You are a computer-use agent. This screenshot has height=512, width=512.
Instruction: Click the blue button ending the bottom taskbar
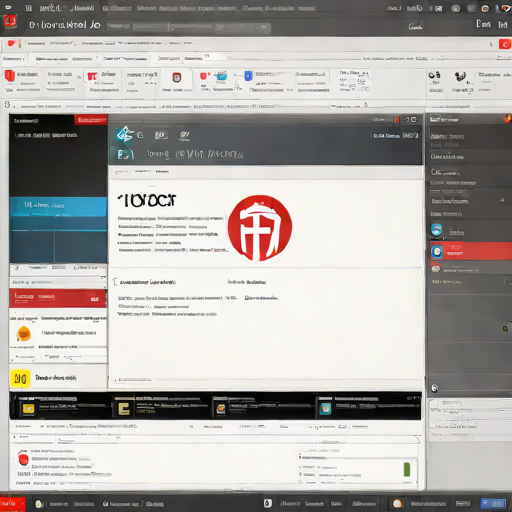[x=493, y=503]
